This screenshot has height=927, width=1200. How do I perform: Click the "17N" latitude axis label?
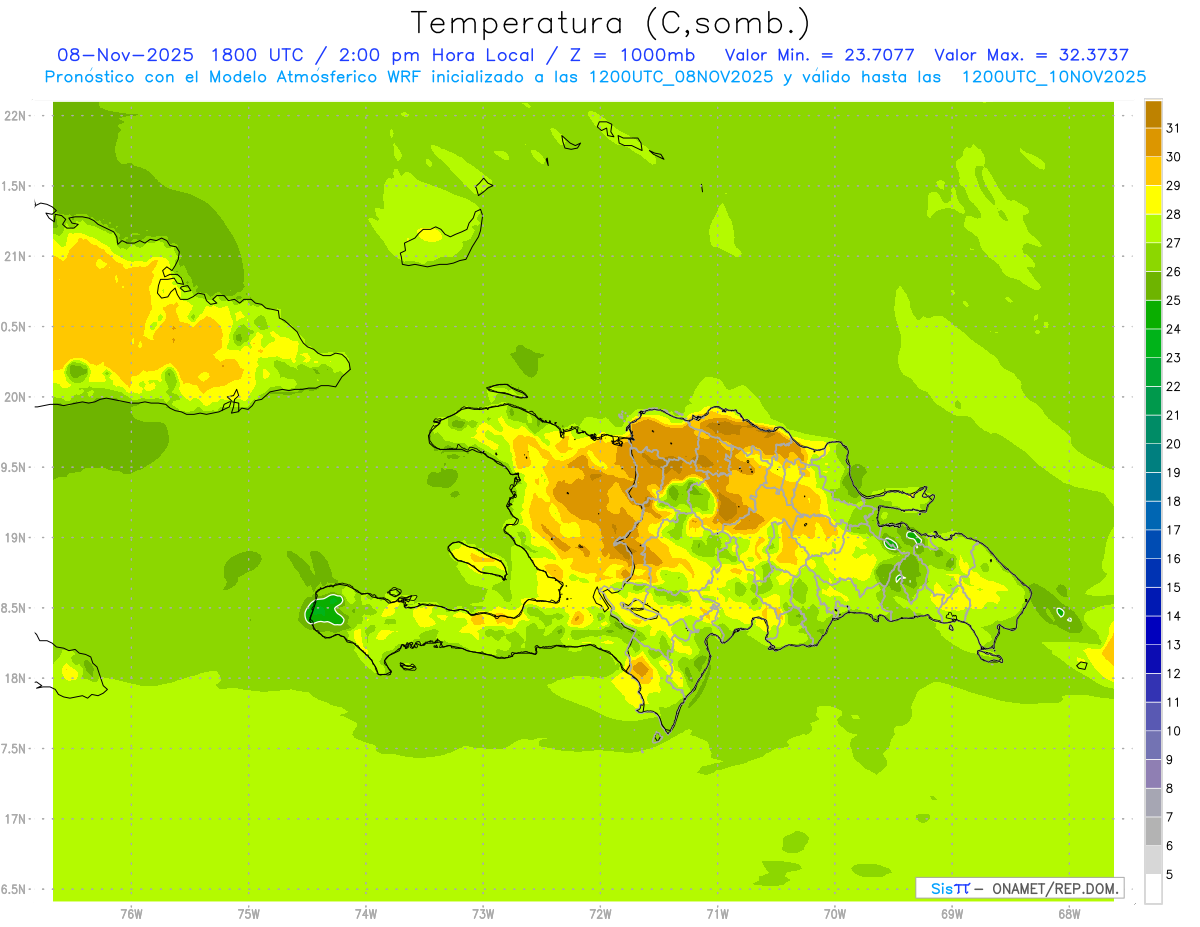click(16, 819)
